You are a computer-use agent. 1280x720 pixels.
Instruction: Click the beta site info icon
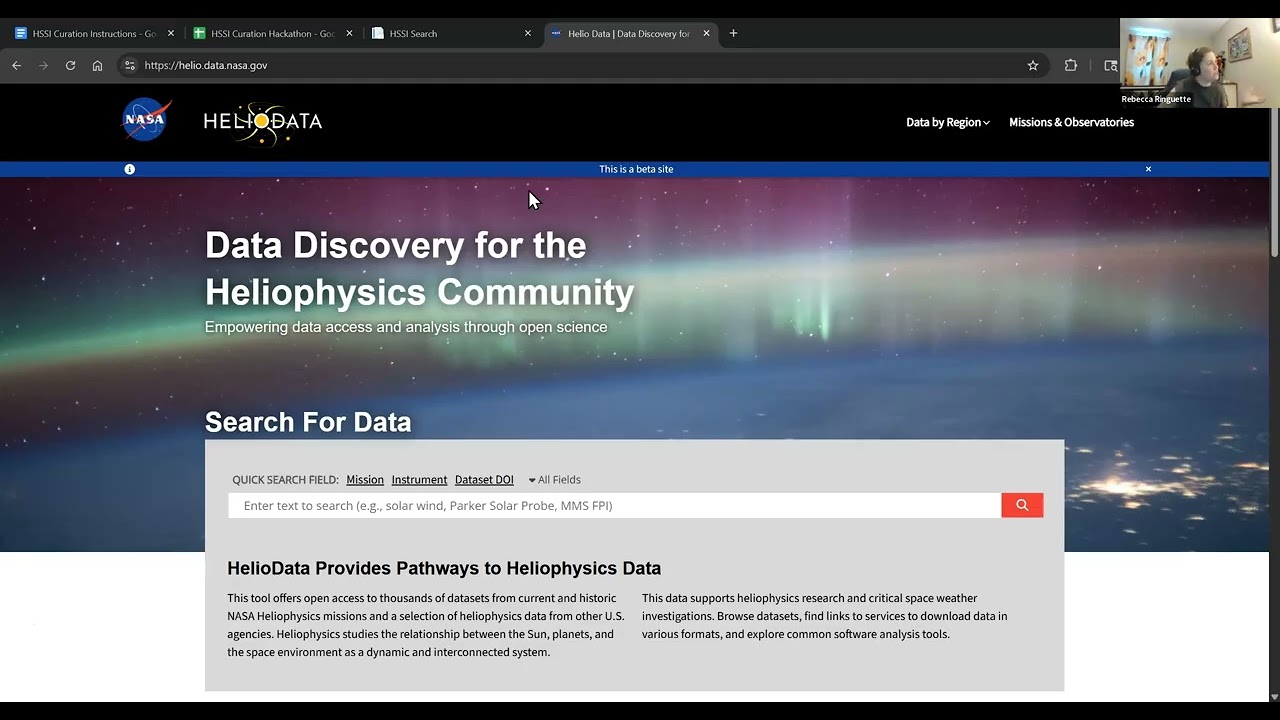(129, 169)
